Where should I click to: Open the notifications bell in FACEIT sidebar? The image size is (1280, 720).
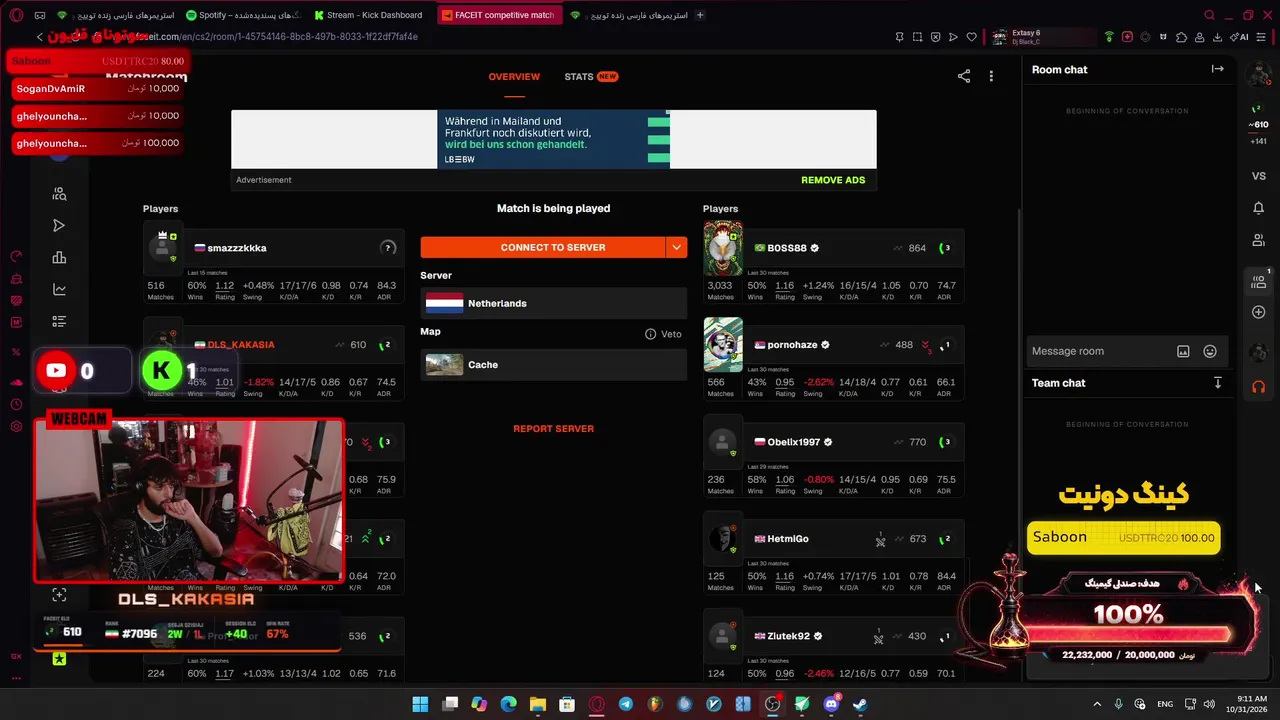[x=1259, y=208]
